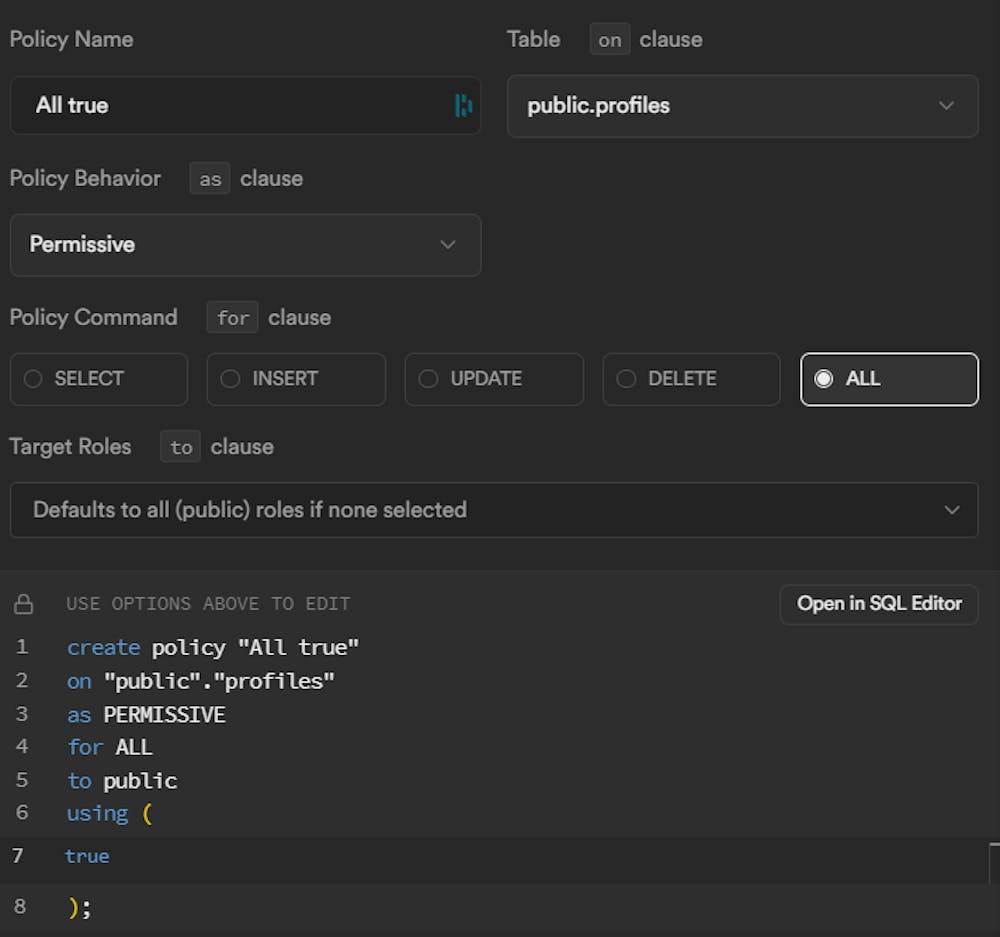Image resolution: width=1000 pixels, height=937 pixels.
Task: Choose the INSERT policy command option
Action: (x=295, y=379)
